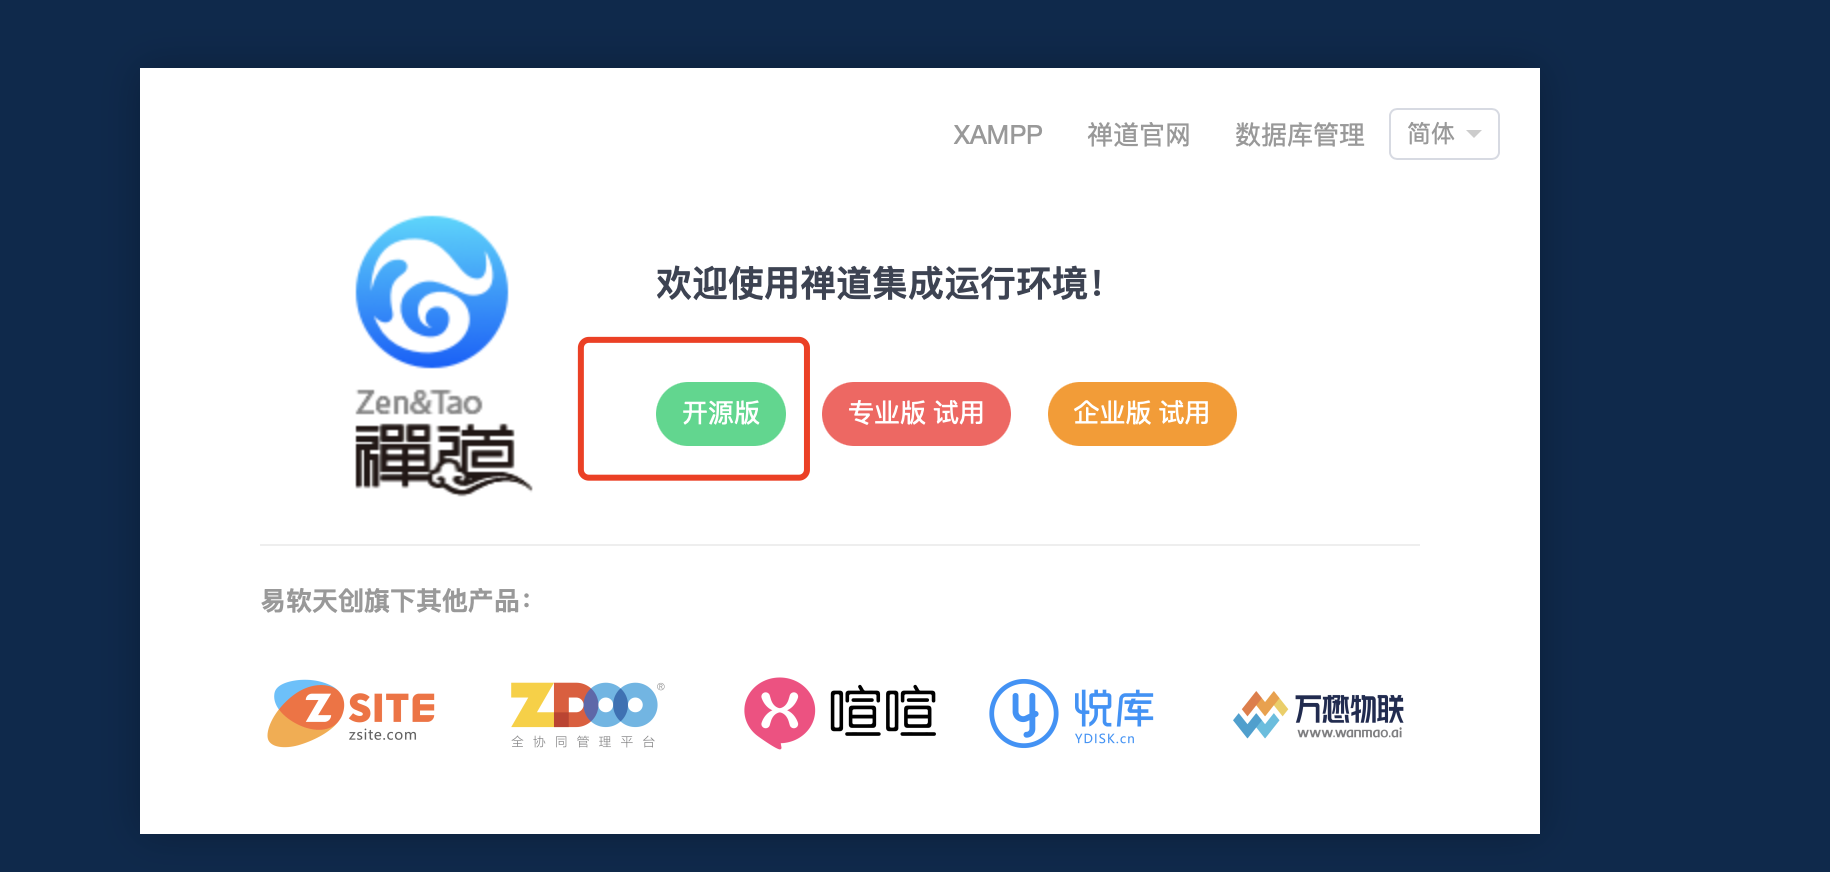This screenshot has height=872, width=1830.
Task: Click the blue 悦库 circular icon
Action: coord(1023,713)
